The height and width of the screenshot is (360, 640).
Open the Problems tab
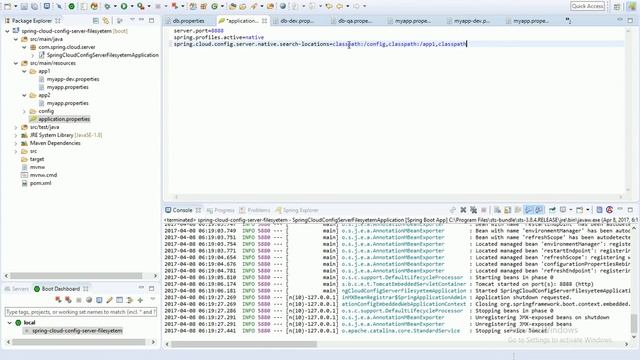coord(255,210)
